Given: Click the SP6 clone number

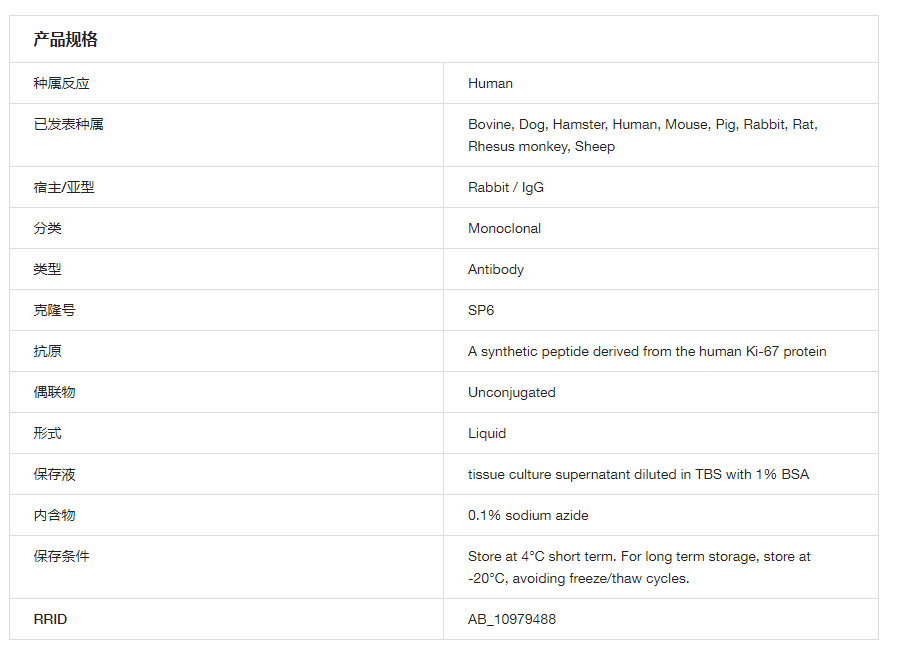Looking at the screenshot, I should [x=481, y=310].
